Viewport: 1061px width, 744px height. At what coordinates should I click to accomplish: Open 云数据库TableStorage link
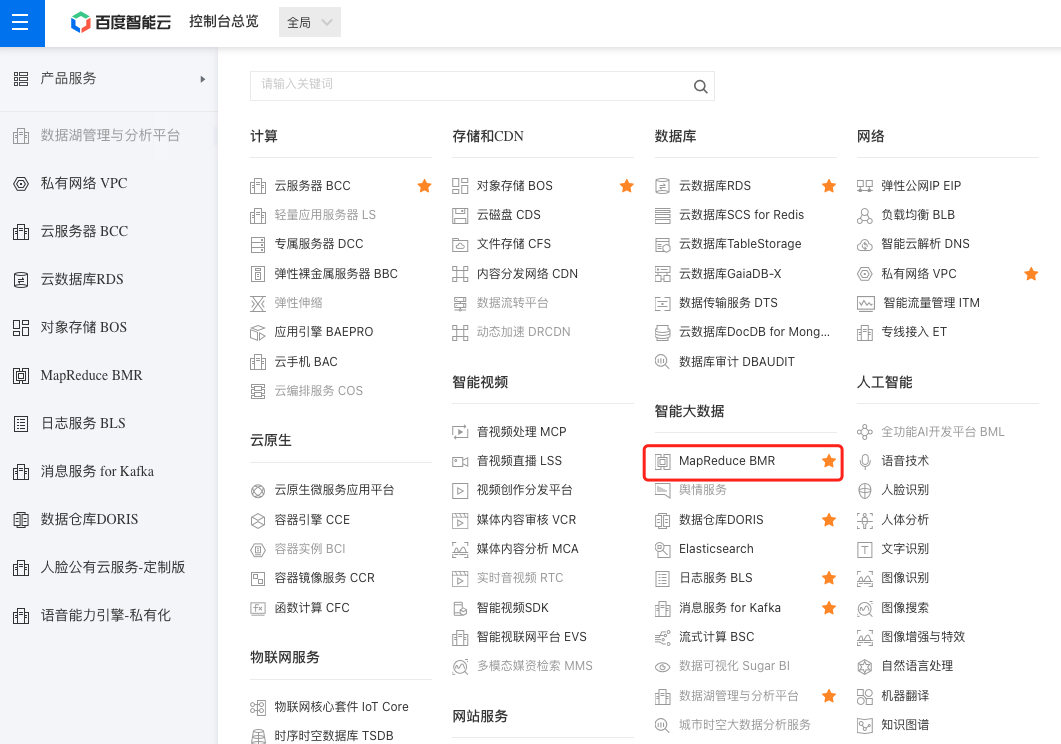(740, 243)
